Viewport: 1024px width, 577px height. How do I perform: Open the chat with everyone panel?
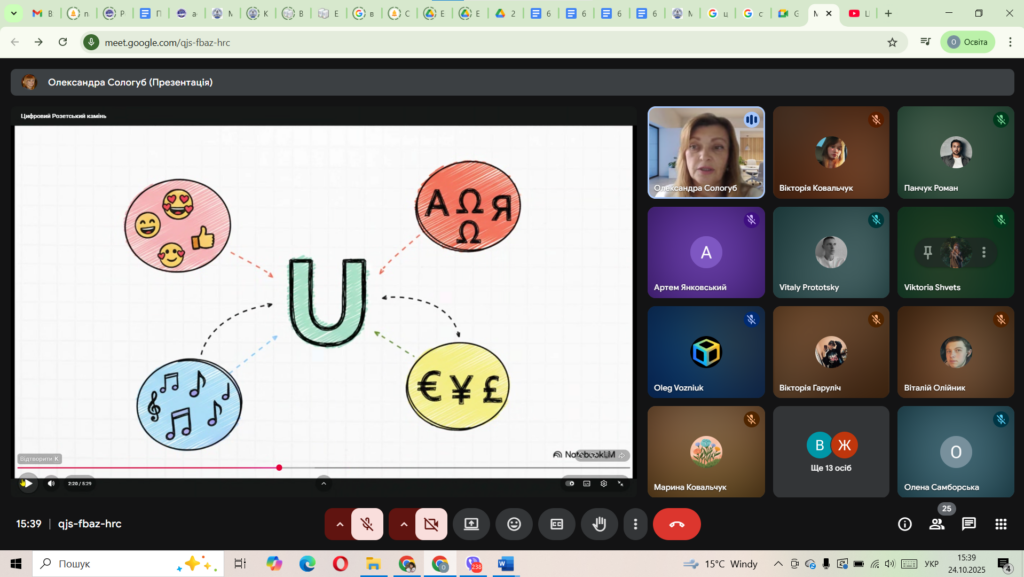click(969, 524)
